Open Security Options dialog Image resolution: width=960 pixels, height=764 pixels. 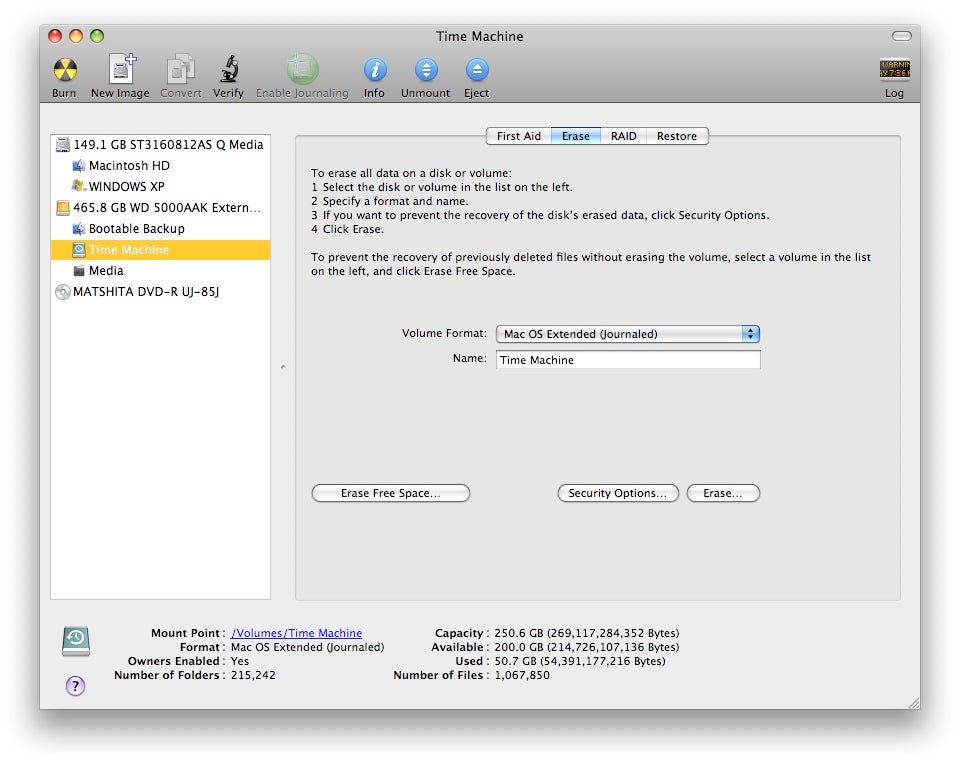pyautogui.click(x=617, y=493)
